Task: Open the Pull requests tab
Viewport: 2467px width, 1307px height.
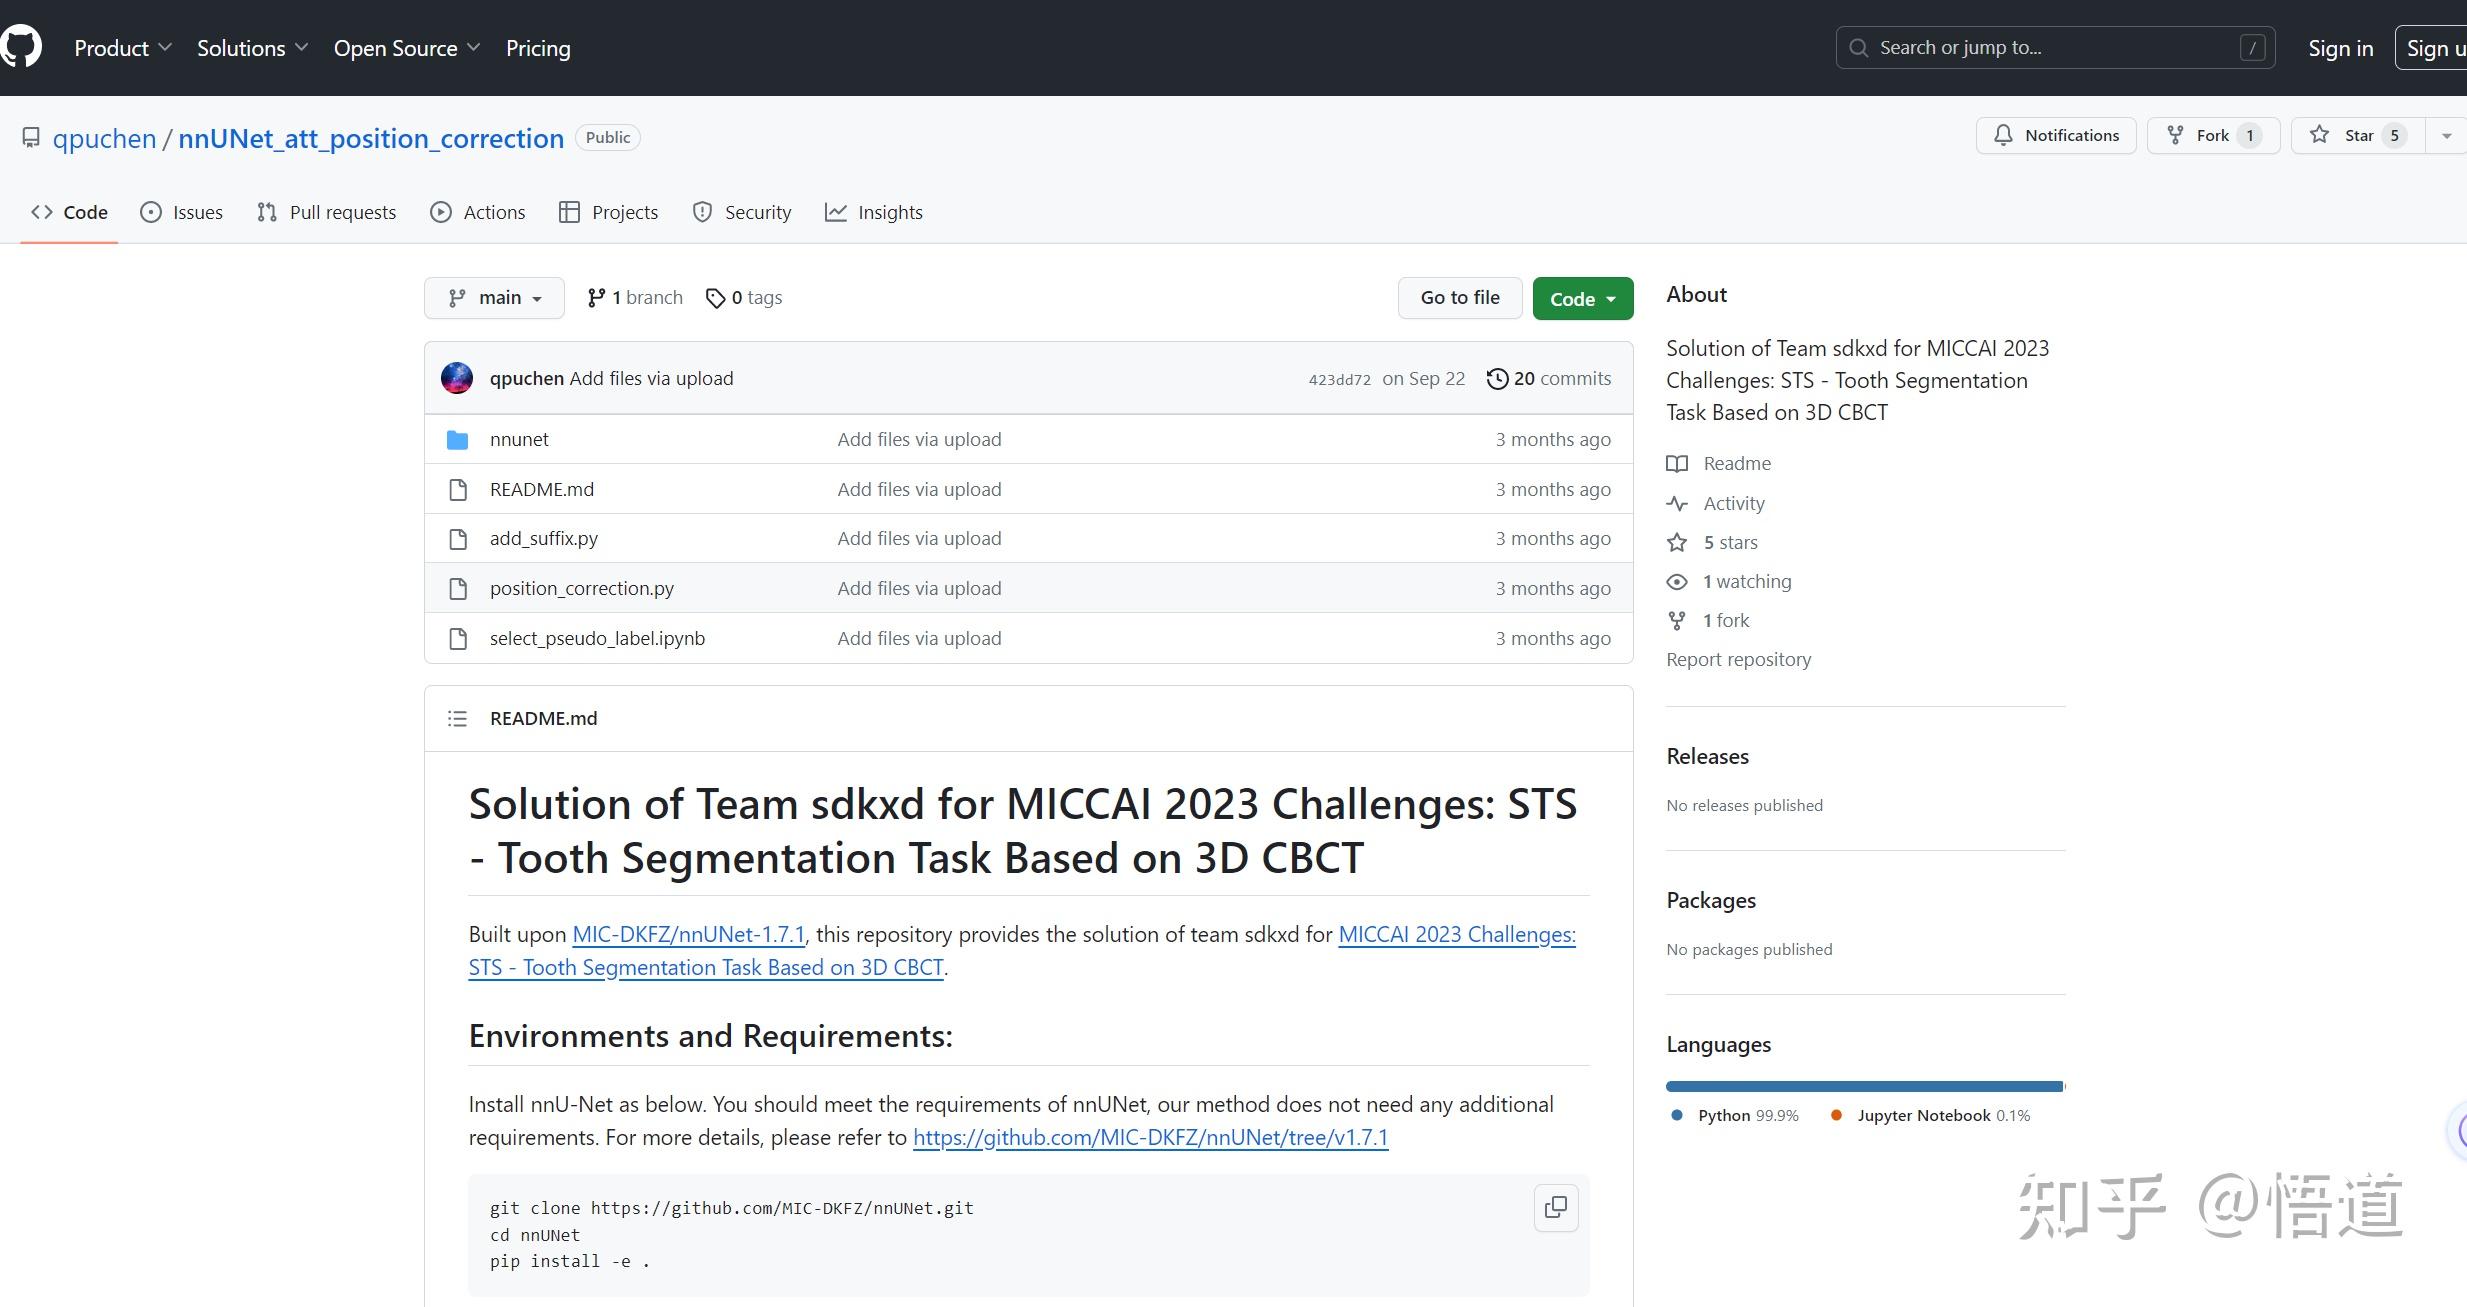Action: pyautogui.click(x=327, y=212)
